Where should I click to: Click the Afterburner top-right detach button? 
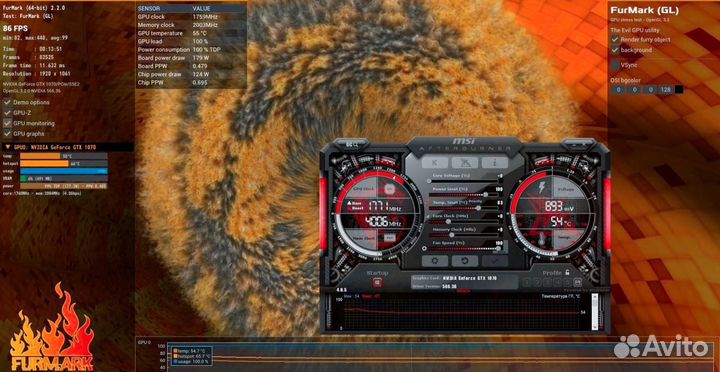pyautogui.click(x=578, y=144)
